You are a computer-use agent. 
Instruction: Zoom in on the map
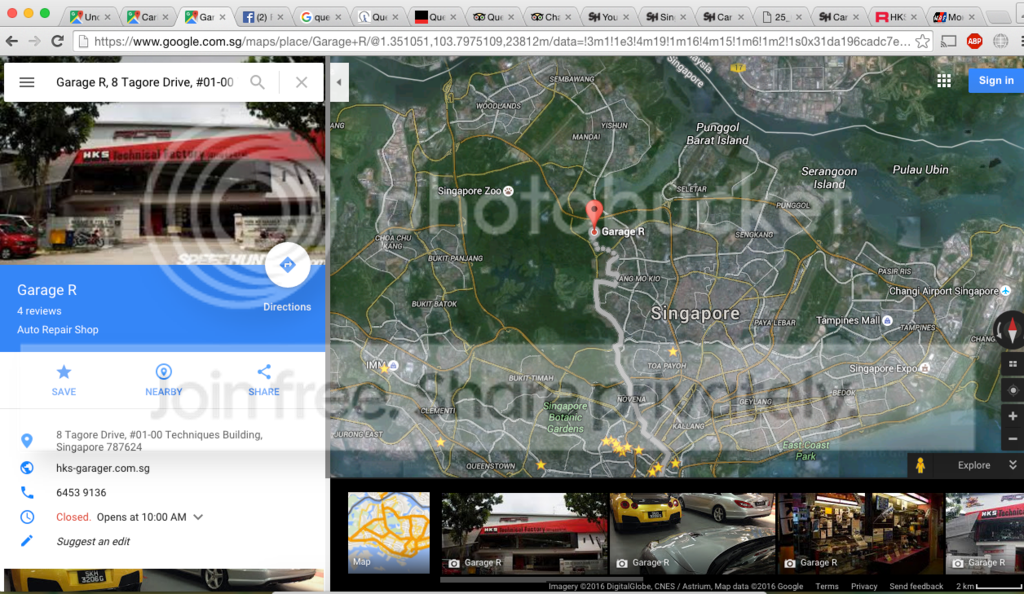(x=1013, y=416)
